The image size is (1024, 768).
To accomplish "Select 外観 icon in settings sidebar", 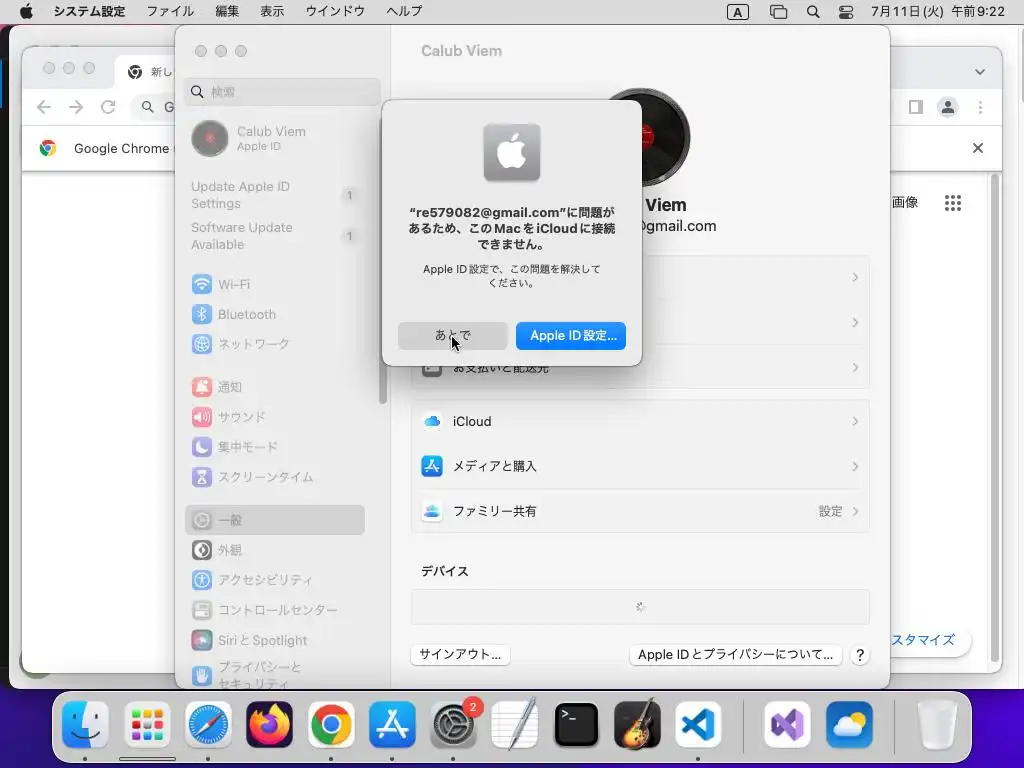I will tap(202, 550).
